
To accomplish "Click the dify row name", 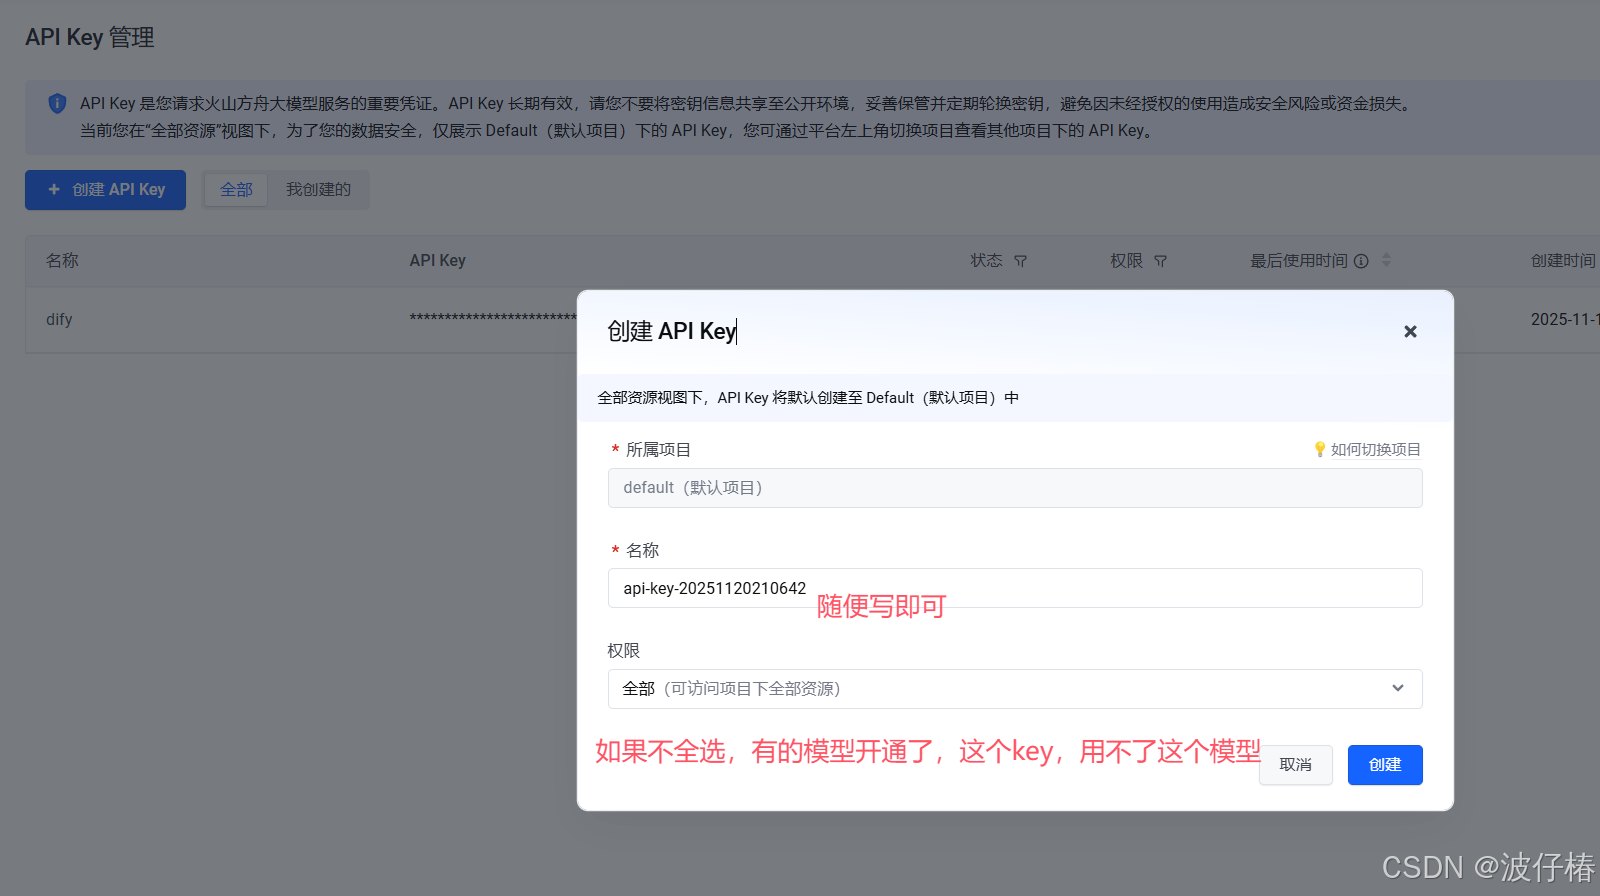I will pyautogui.click(x=59, y=320).
